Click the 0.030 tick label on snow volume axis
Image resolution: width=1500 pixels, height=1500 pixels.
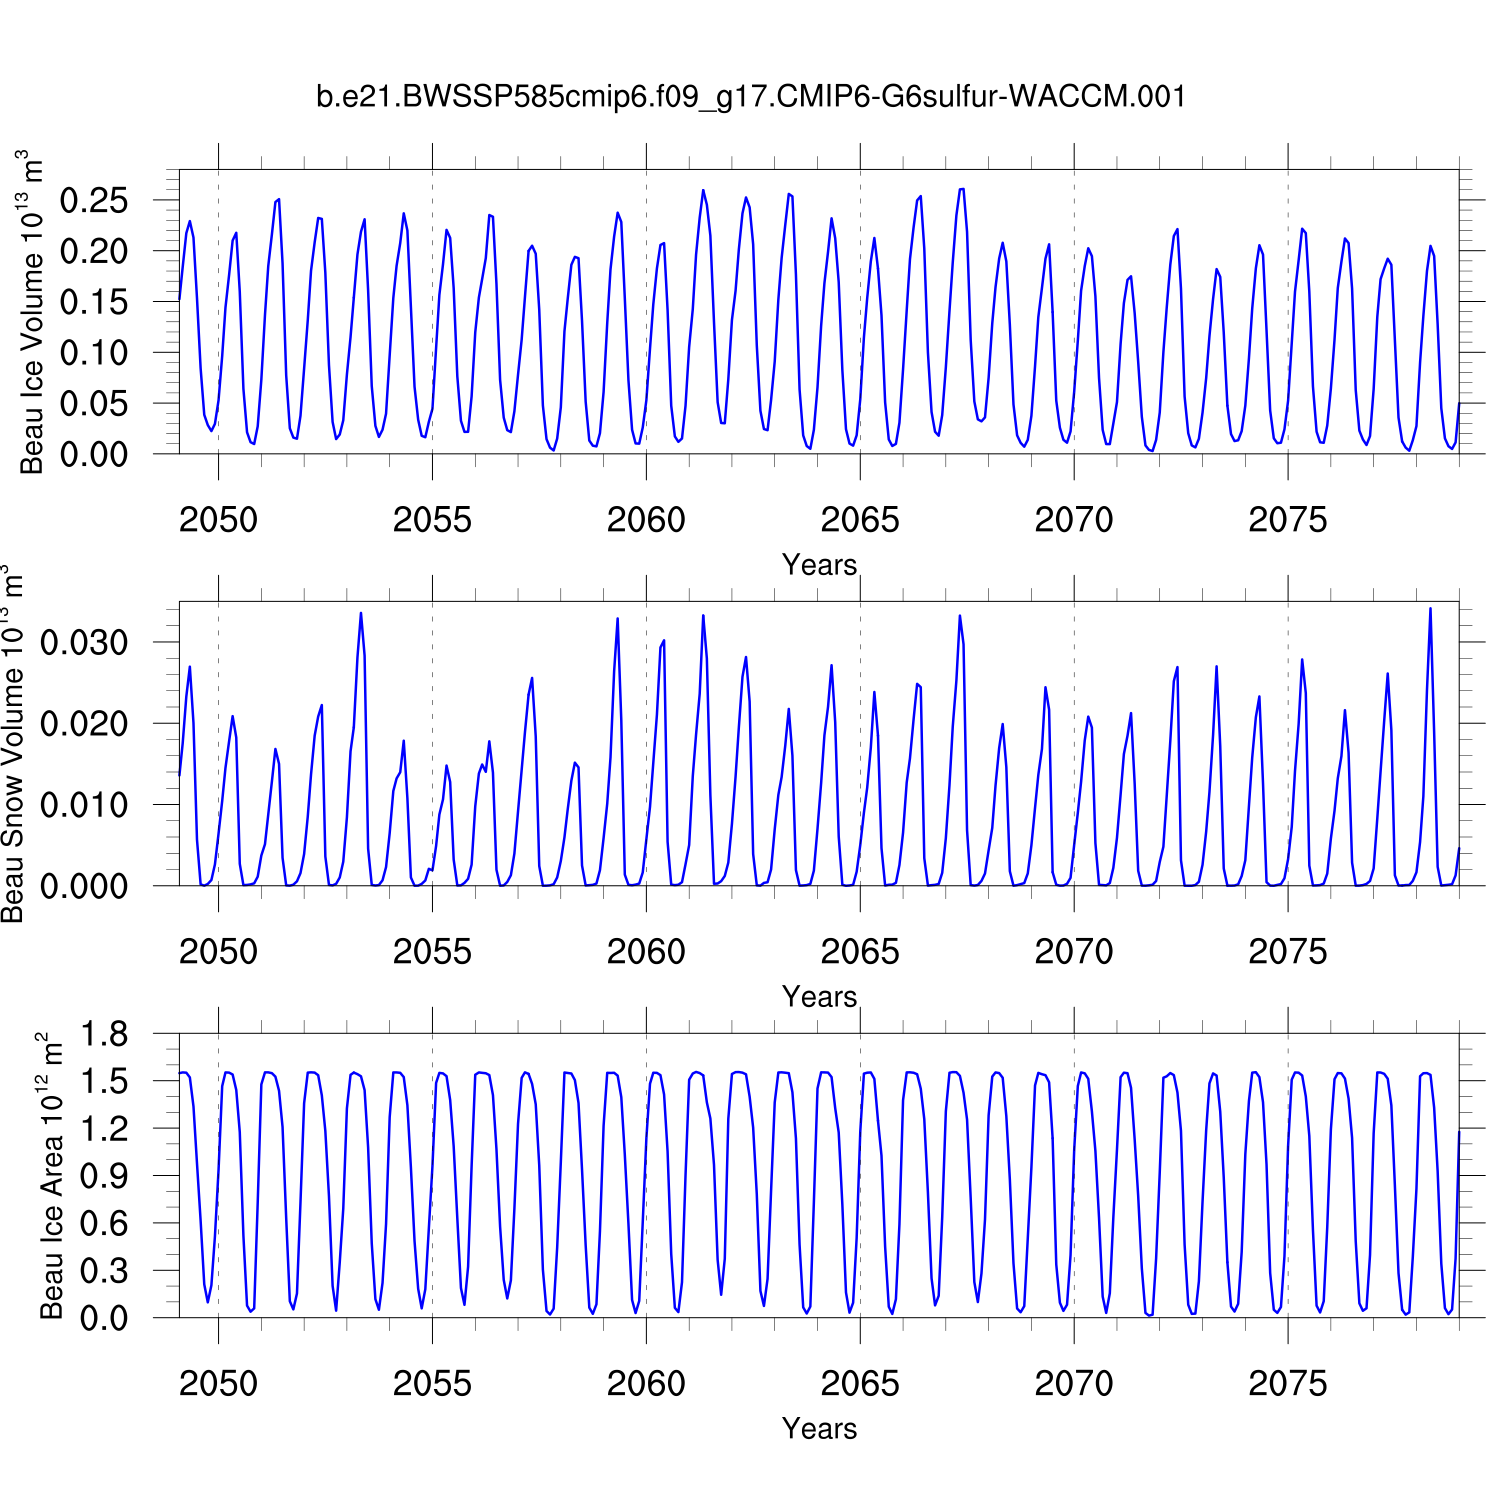tap(84, 643)
